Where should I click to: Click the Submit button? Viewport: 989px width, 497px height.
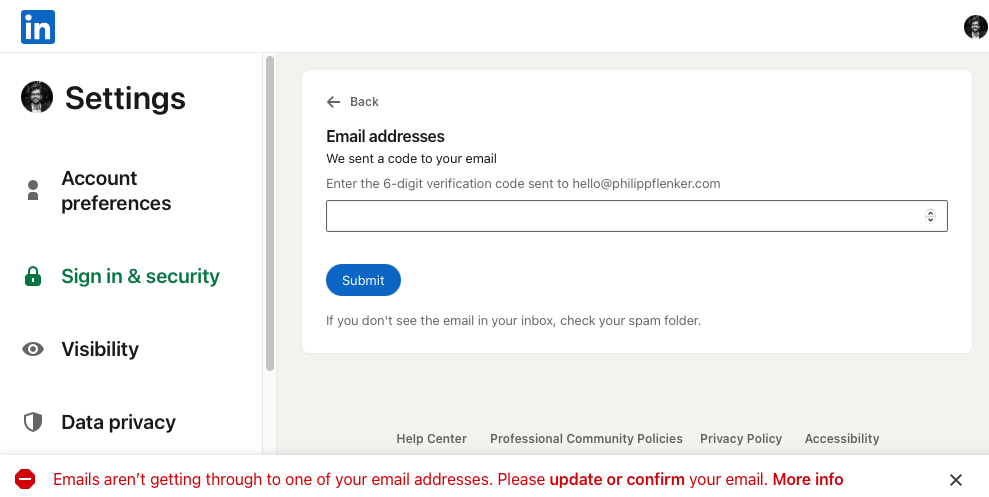(363, 280)
